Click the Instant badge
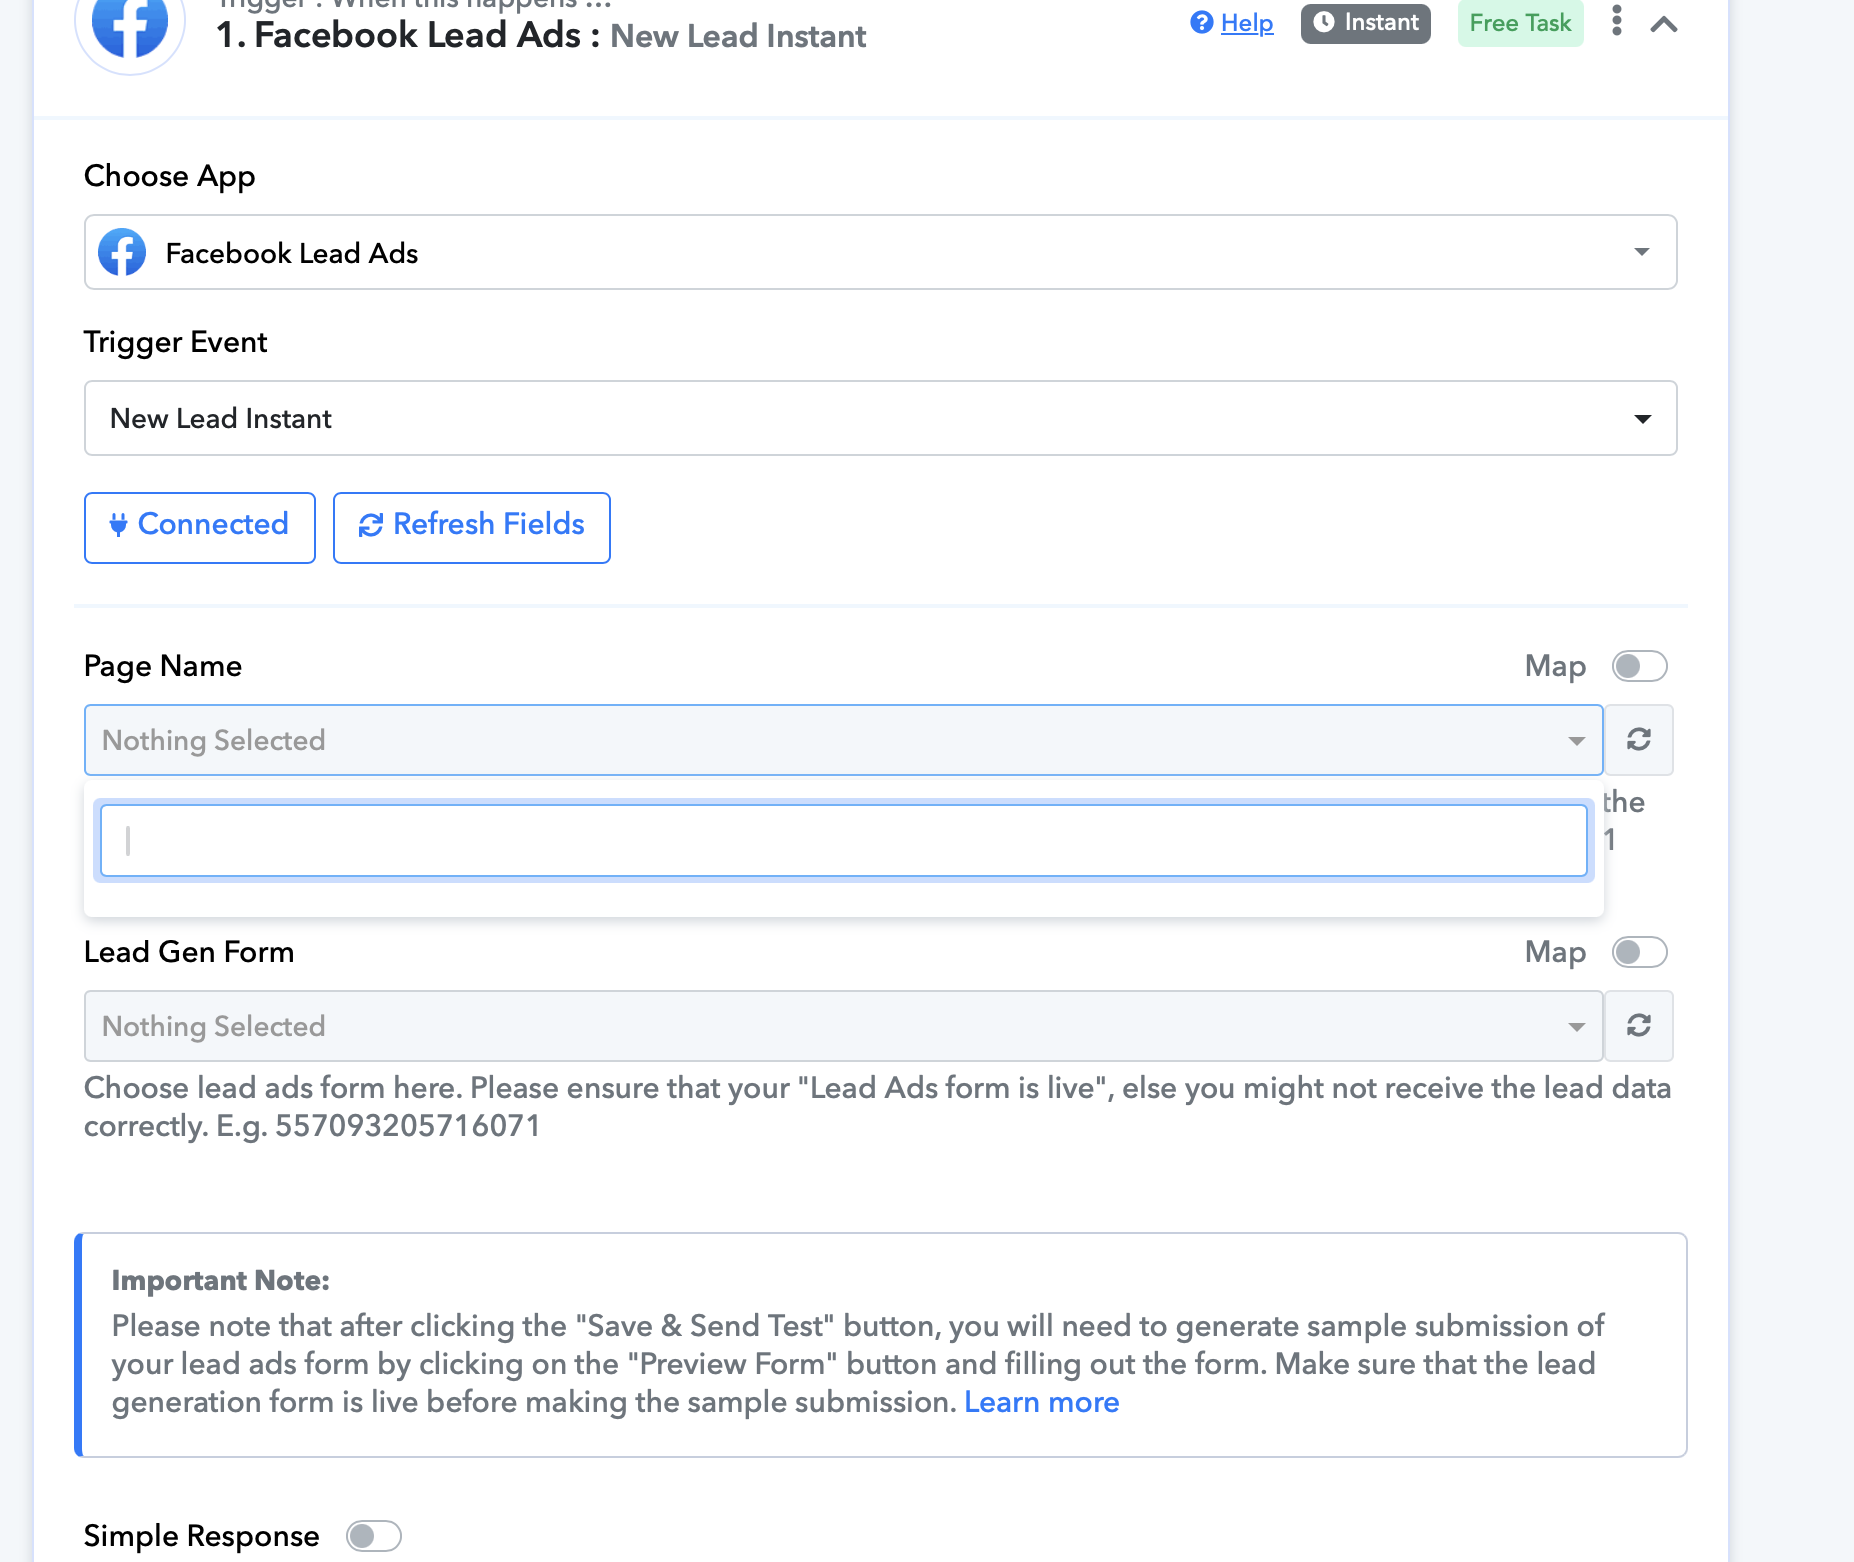The width and height of the screenshot is (1854, 1562). [1366, 22]
